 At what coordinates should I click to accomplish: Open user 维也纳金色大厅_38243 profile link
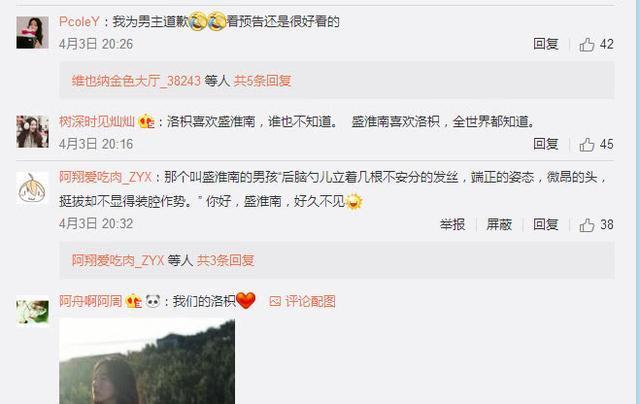pyautogui.click(x=136, y=81)
